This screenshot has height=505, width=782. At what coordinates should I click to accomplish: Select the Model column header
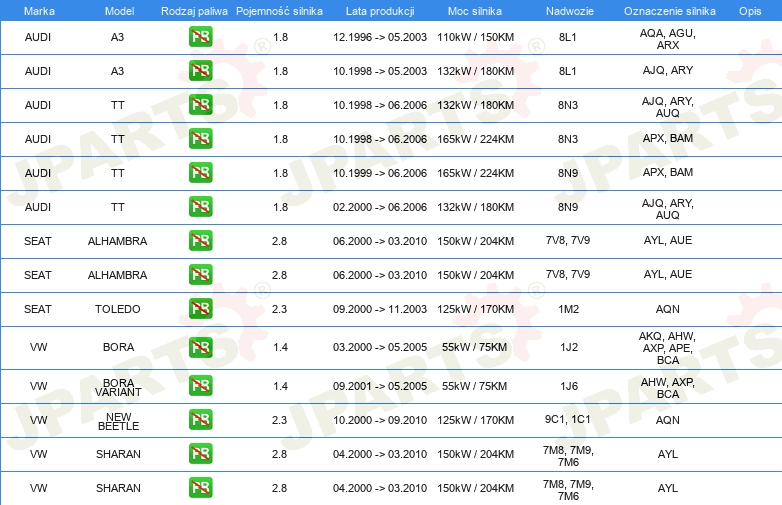tap(119, 11)
